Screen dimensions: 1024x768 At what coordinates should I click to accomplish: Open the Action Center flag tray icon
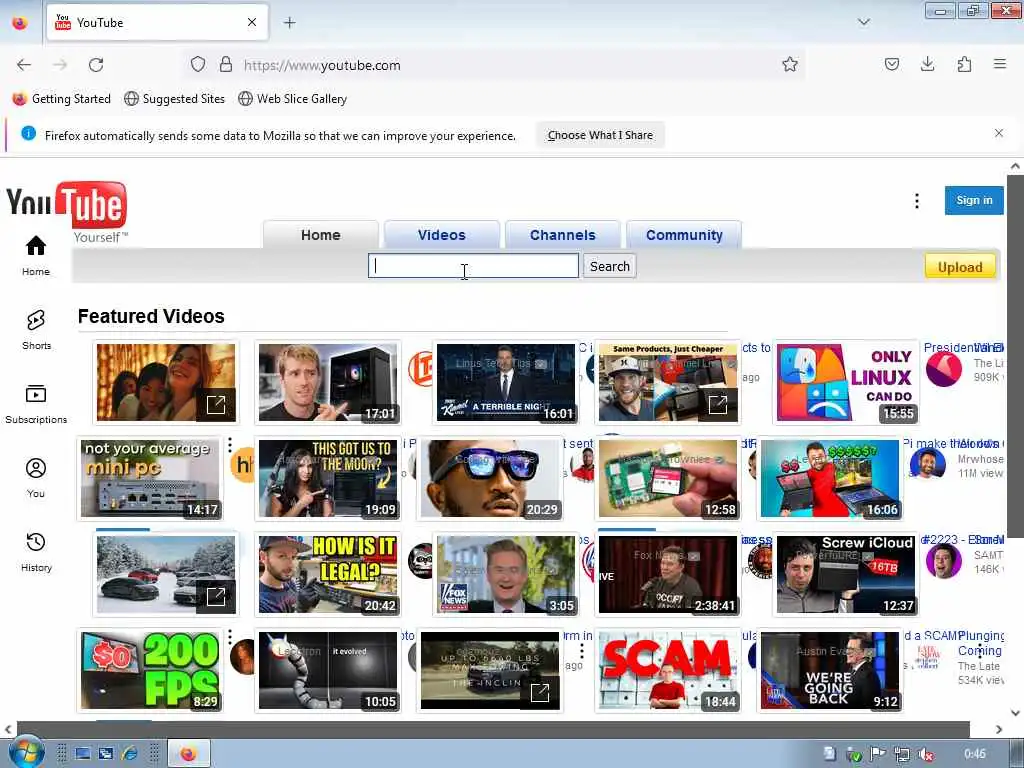click(877, 754)
